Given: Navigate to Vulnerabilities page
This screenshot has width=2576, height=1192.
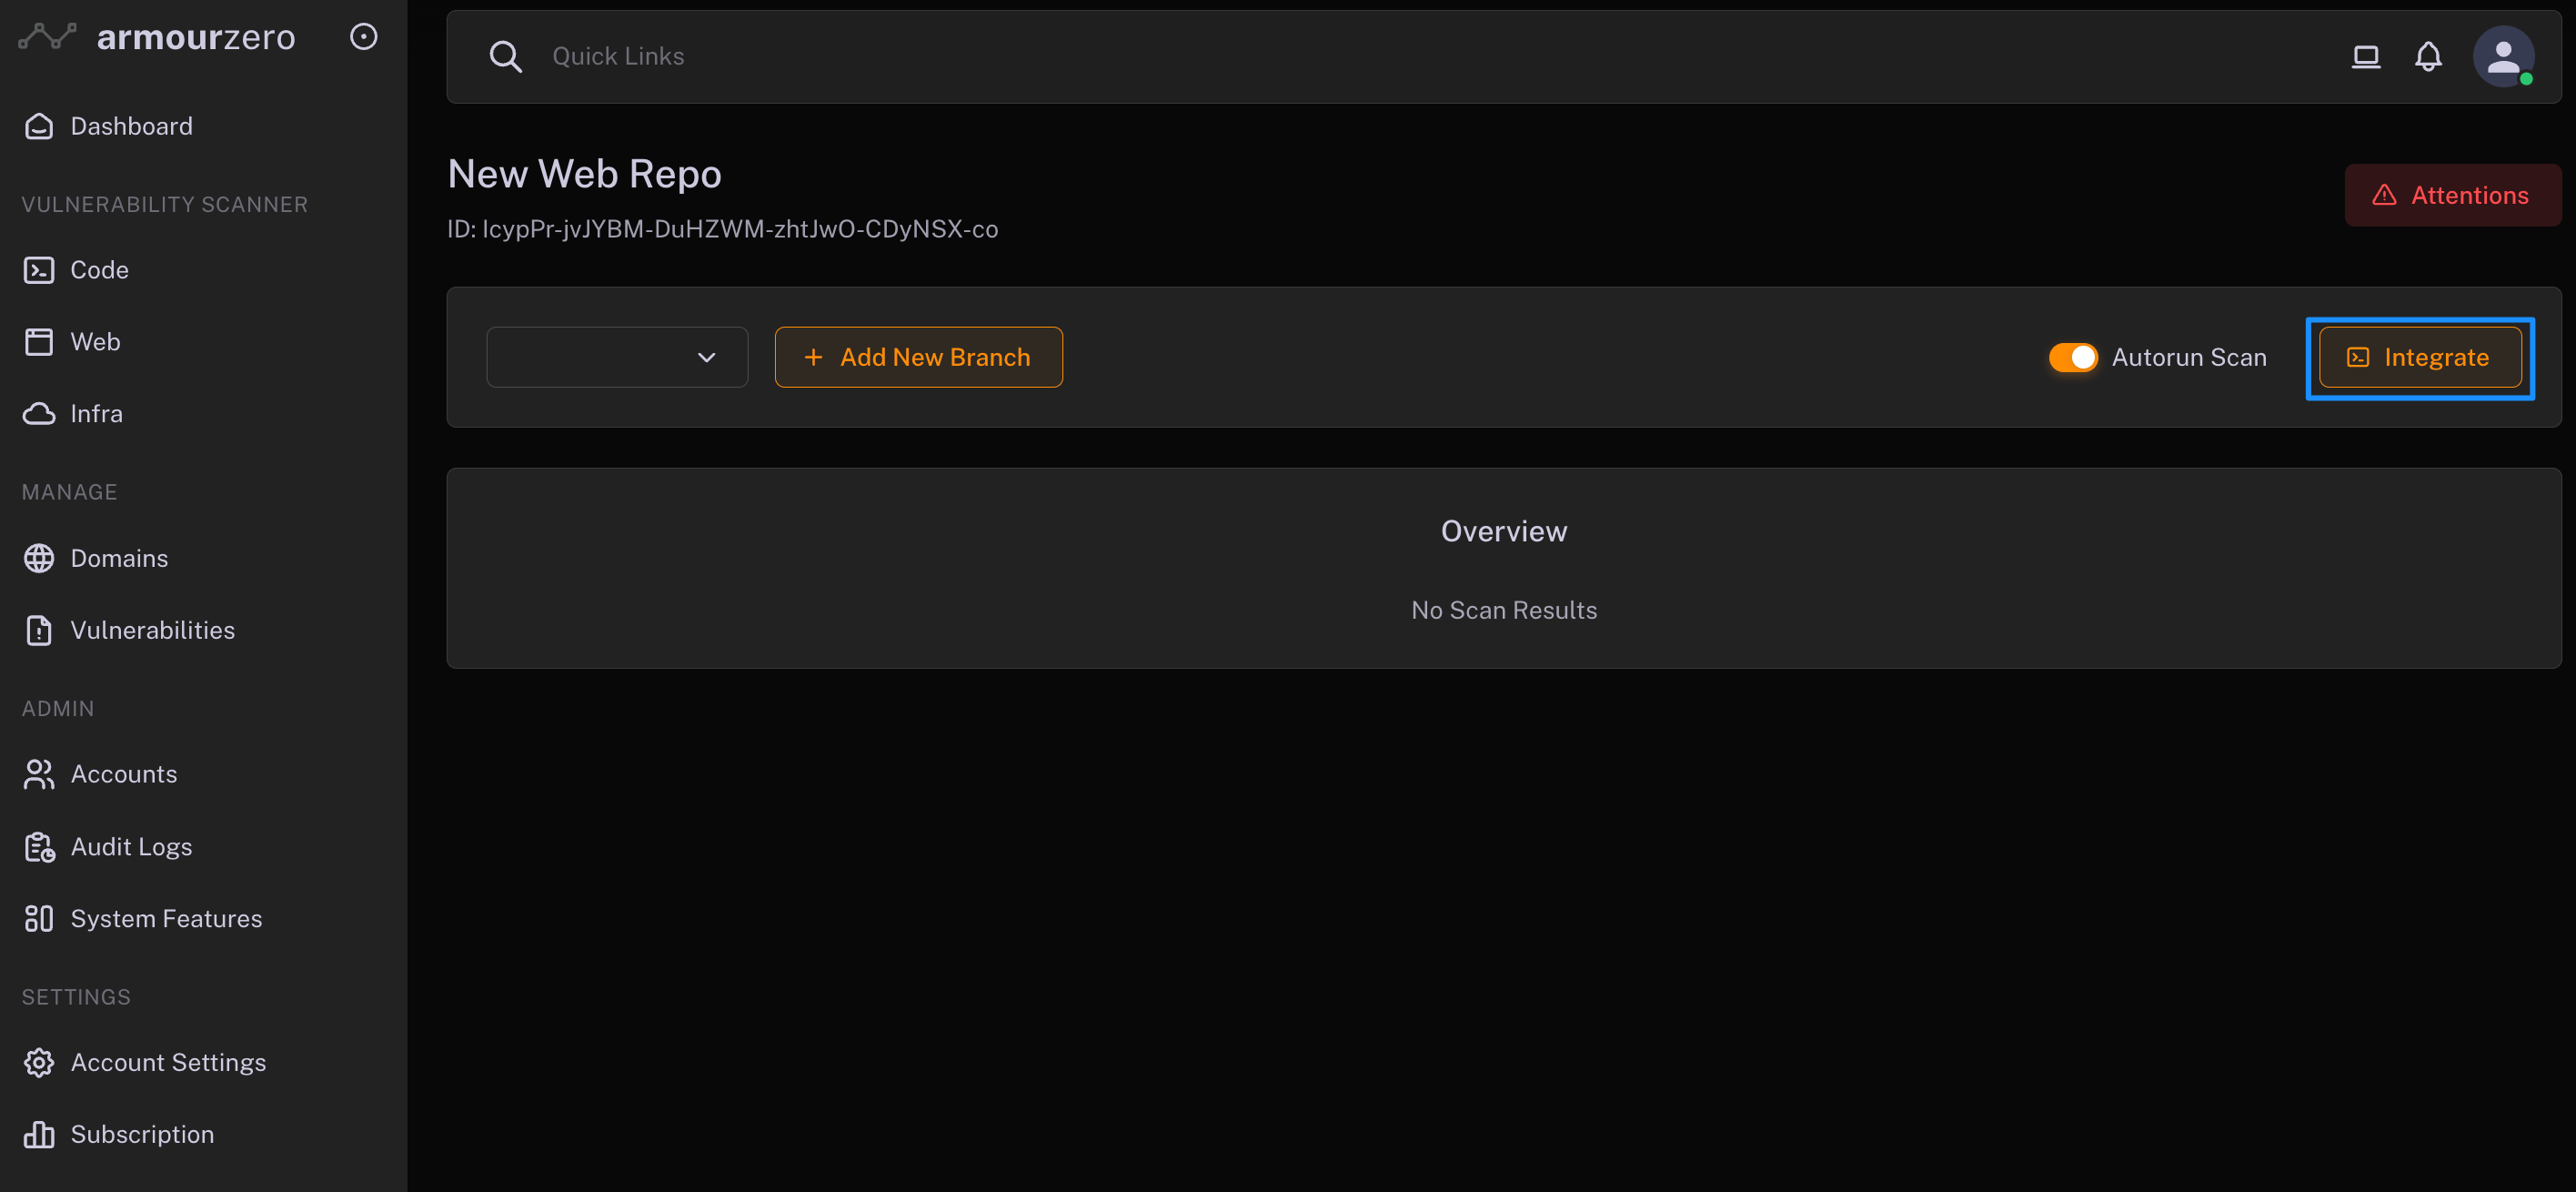Looking at the screenshot, I should coord(152,630).
